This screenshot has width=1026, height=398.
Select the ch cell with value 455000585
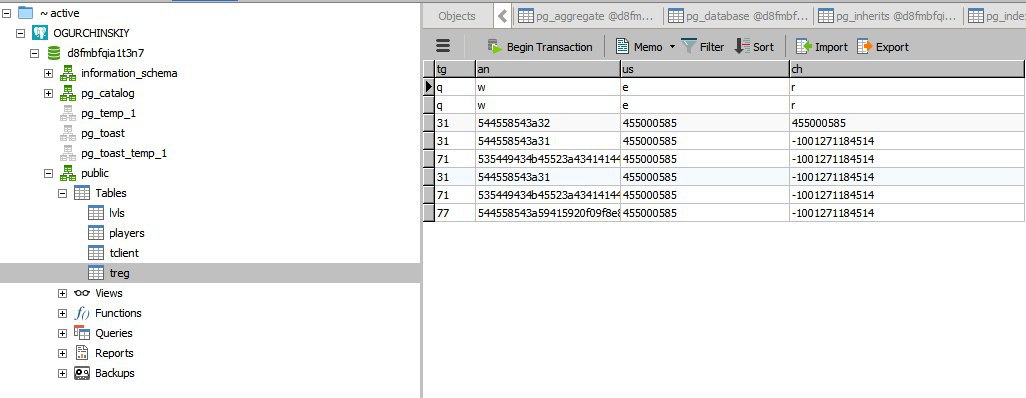(907, 123)
